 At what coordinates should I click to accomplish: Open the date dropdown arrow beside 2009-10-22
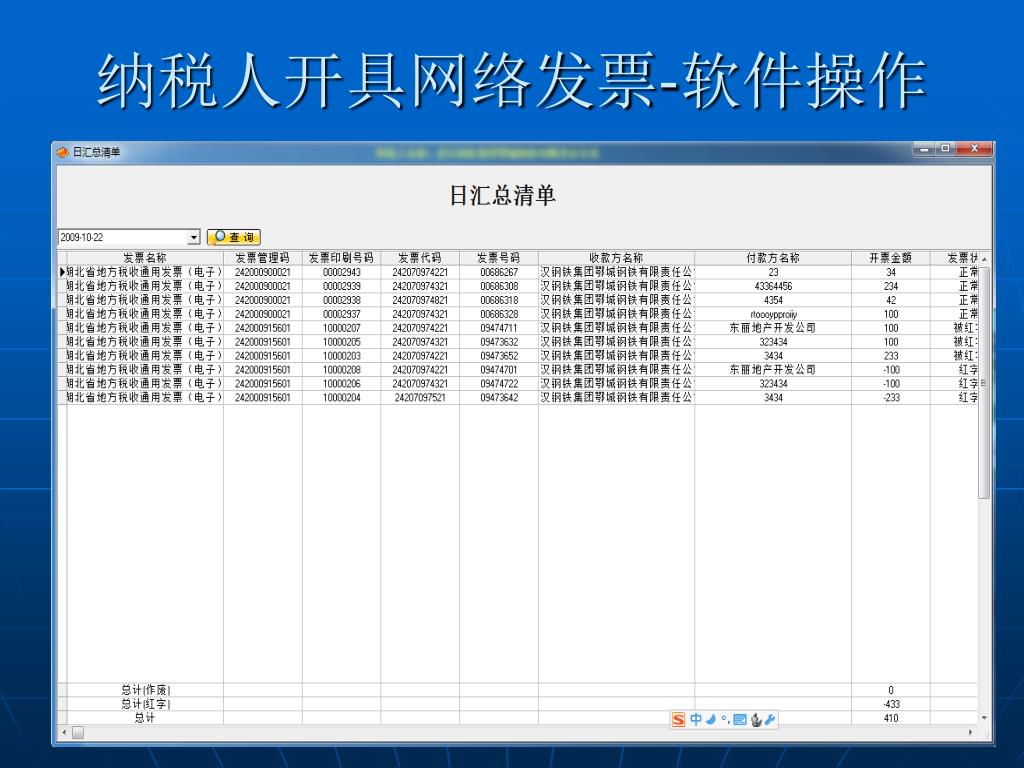[x=193, y=237]
